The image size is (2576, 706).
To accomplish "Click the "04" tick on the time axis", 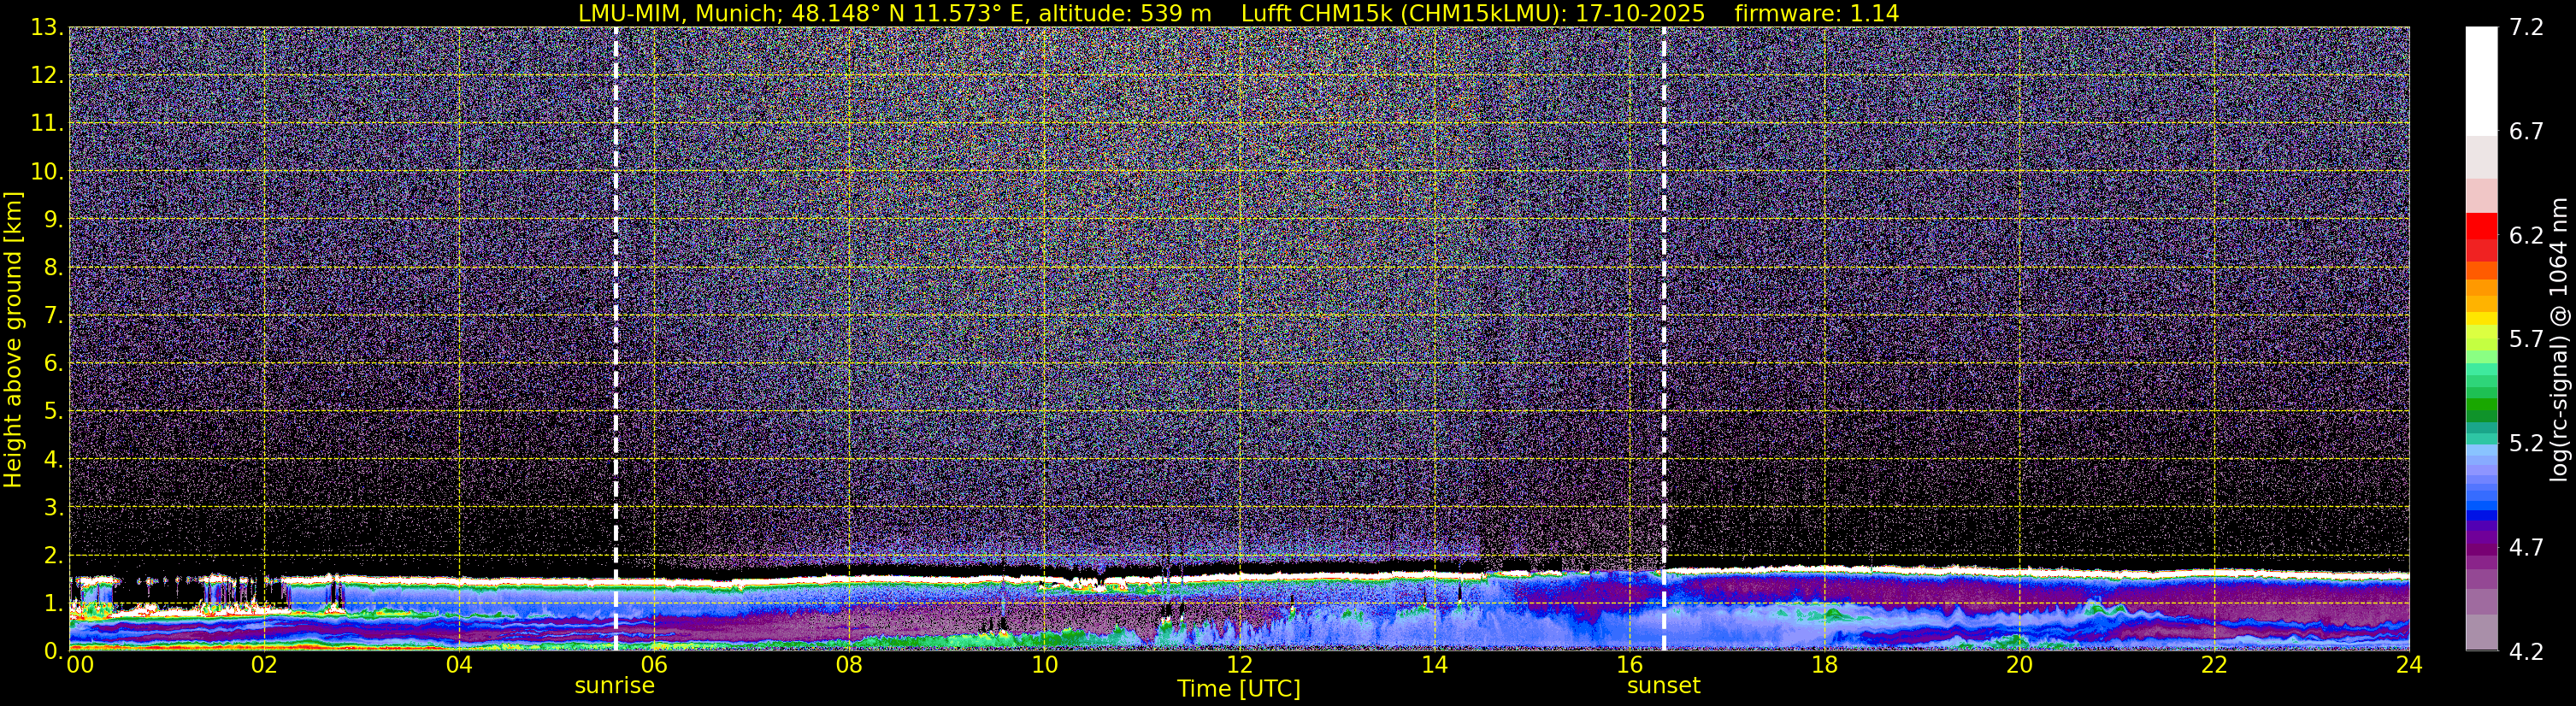I will tap(459, 665).
